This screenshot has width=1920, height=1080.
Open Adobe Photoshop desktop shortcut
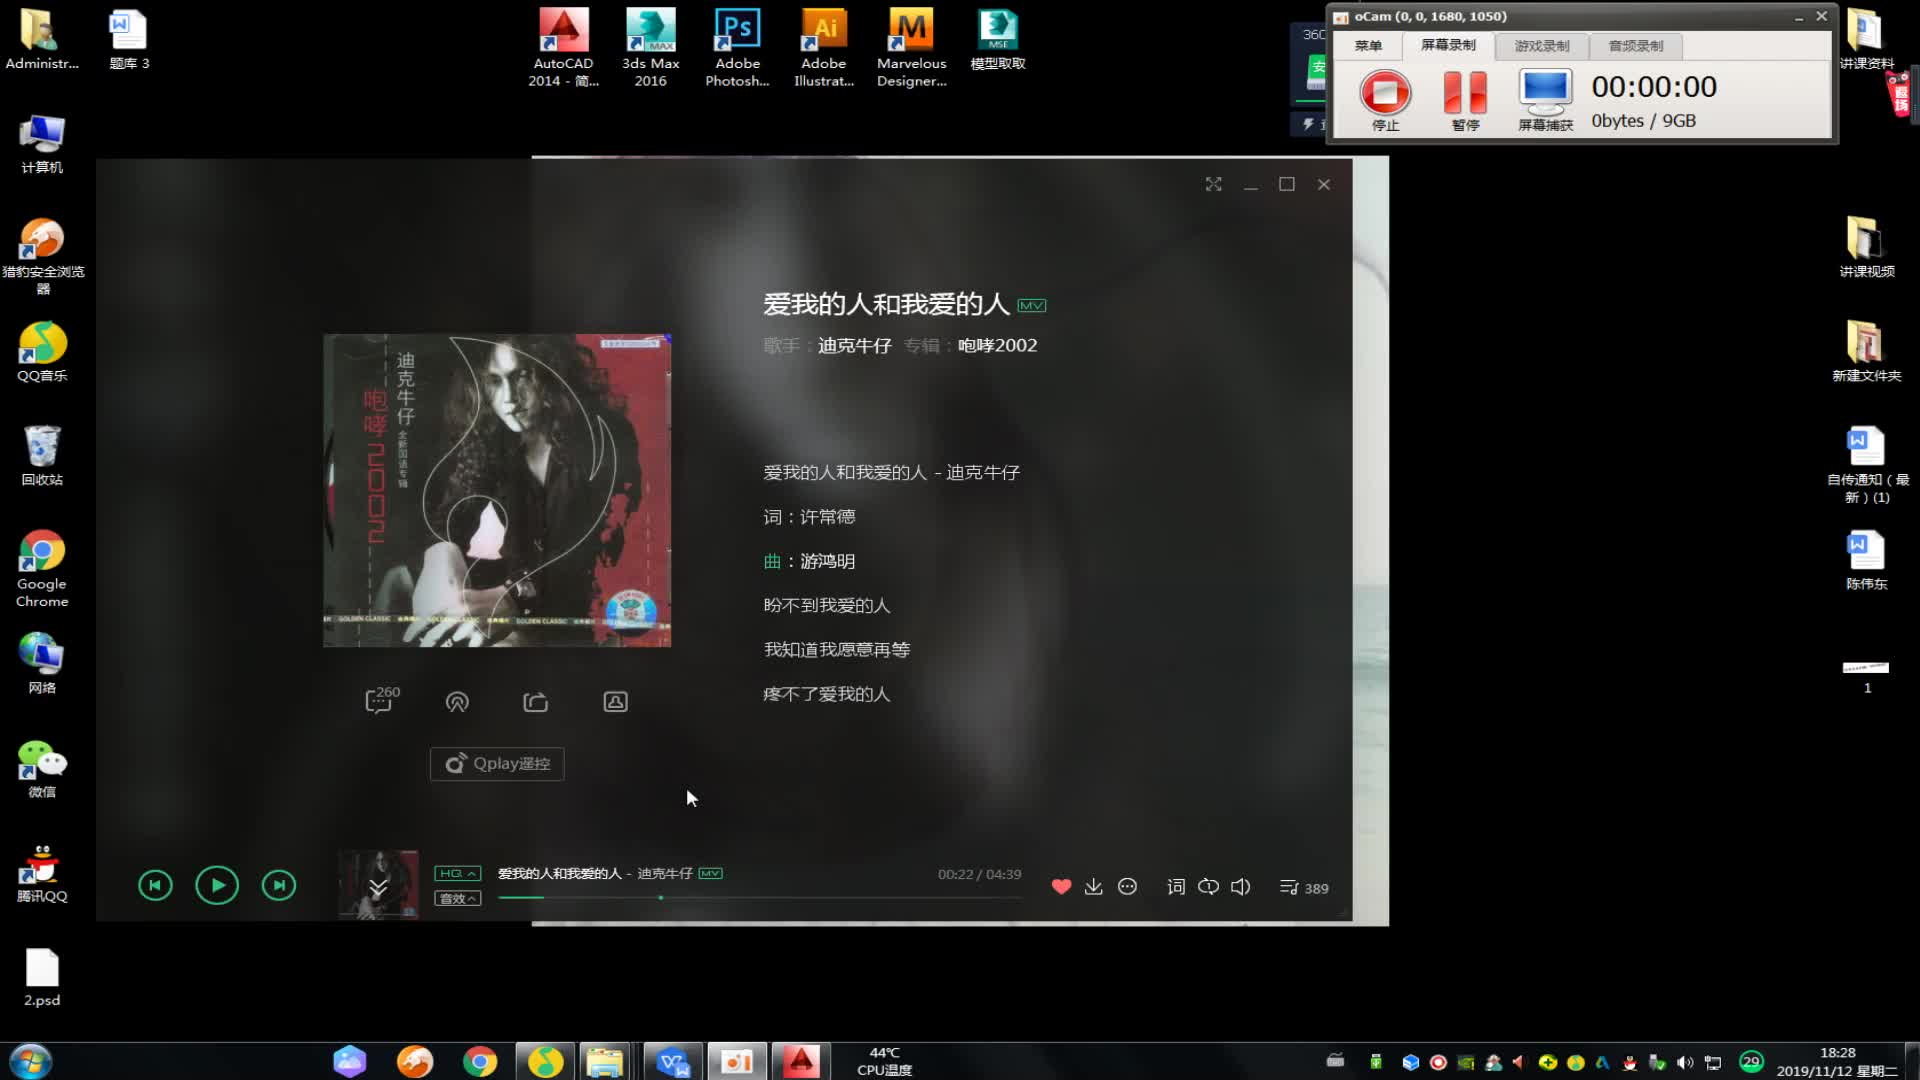(x=737, y=47)
